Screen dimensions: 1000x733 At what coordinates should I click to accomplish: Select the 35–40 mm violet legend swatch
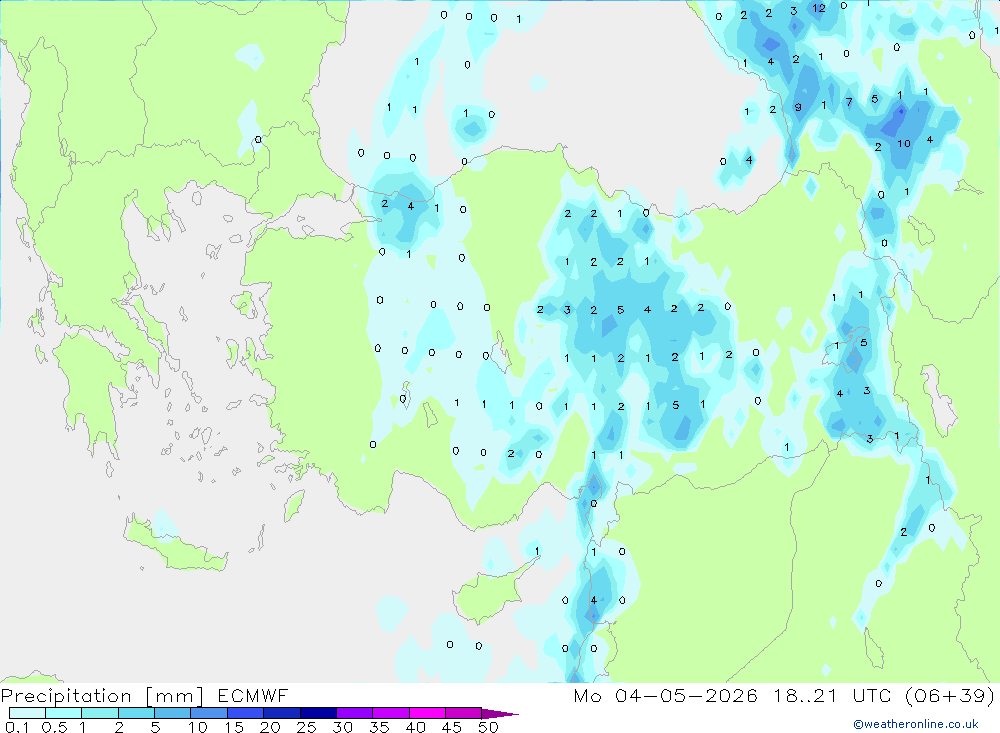click(x=391, y=713)
